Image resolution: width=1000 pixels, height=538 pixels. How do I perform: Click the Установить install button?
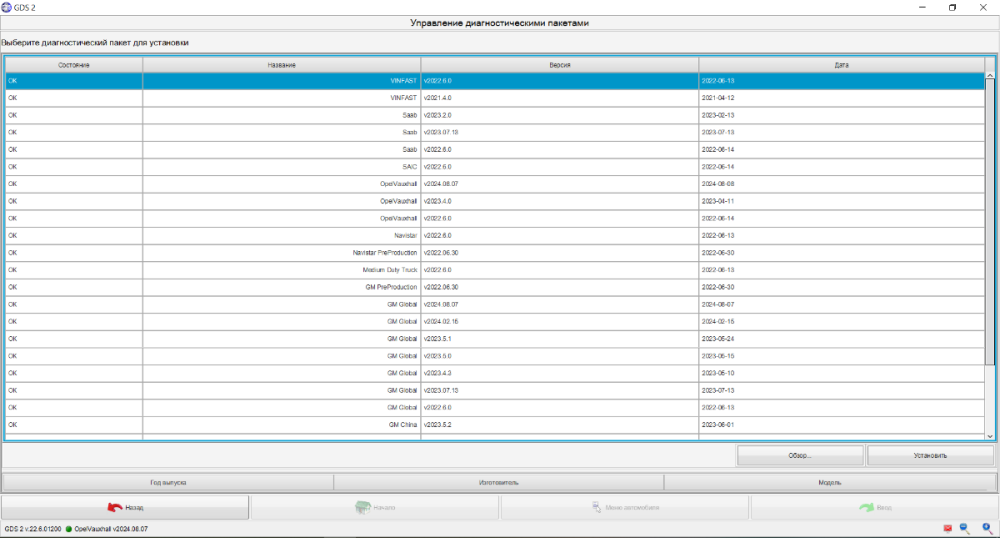point(930,456)
